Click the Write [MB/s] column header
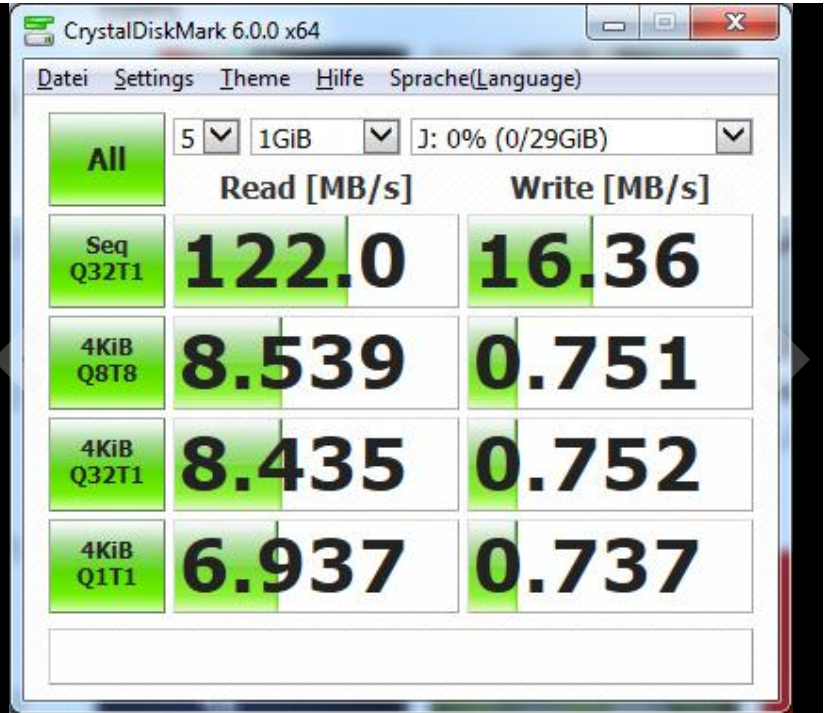Viewport: 825px width, 713px height. (x=610, y=188)
